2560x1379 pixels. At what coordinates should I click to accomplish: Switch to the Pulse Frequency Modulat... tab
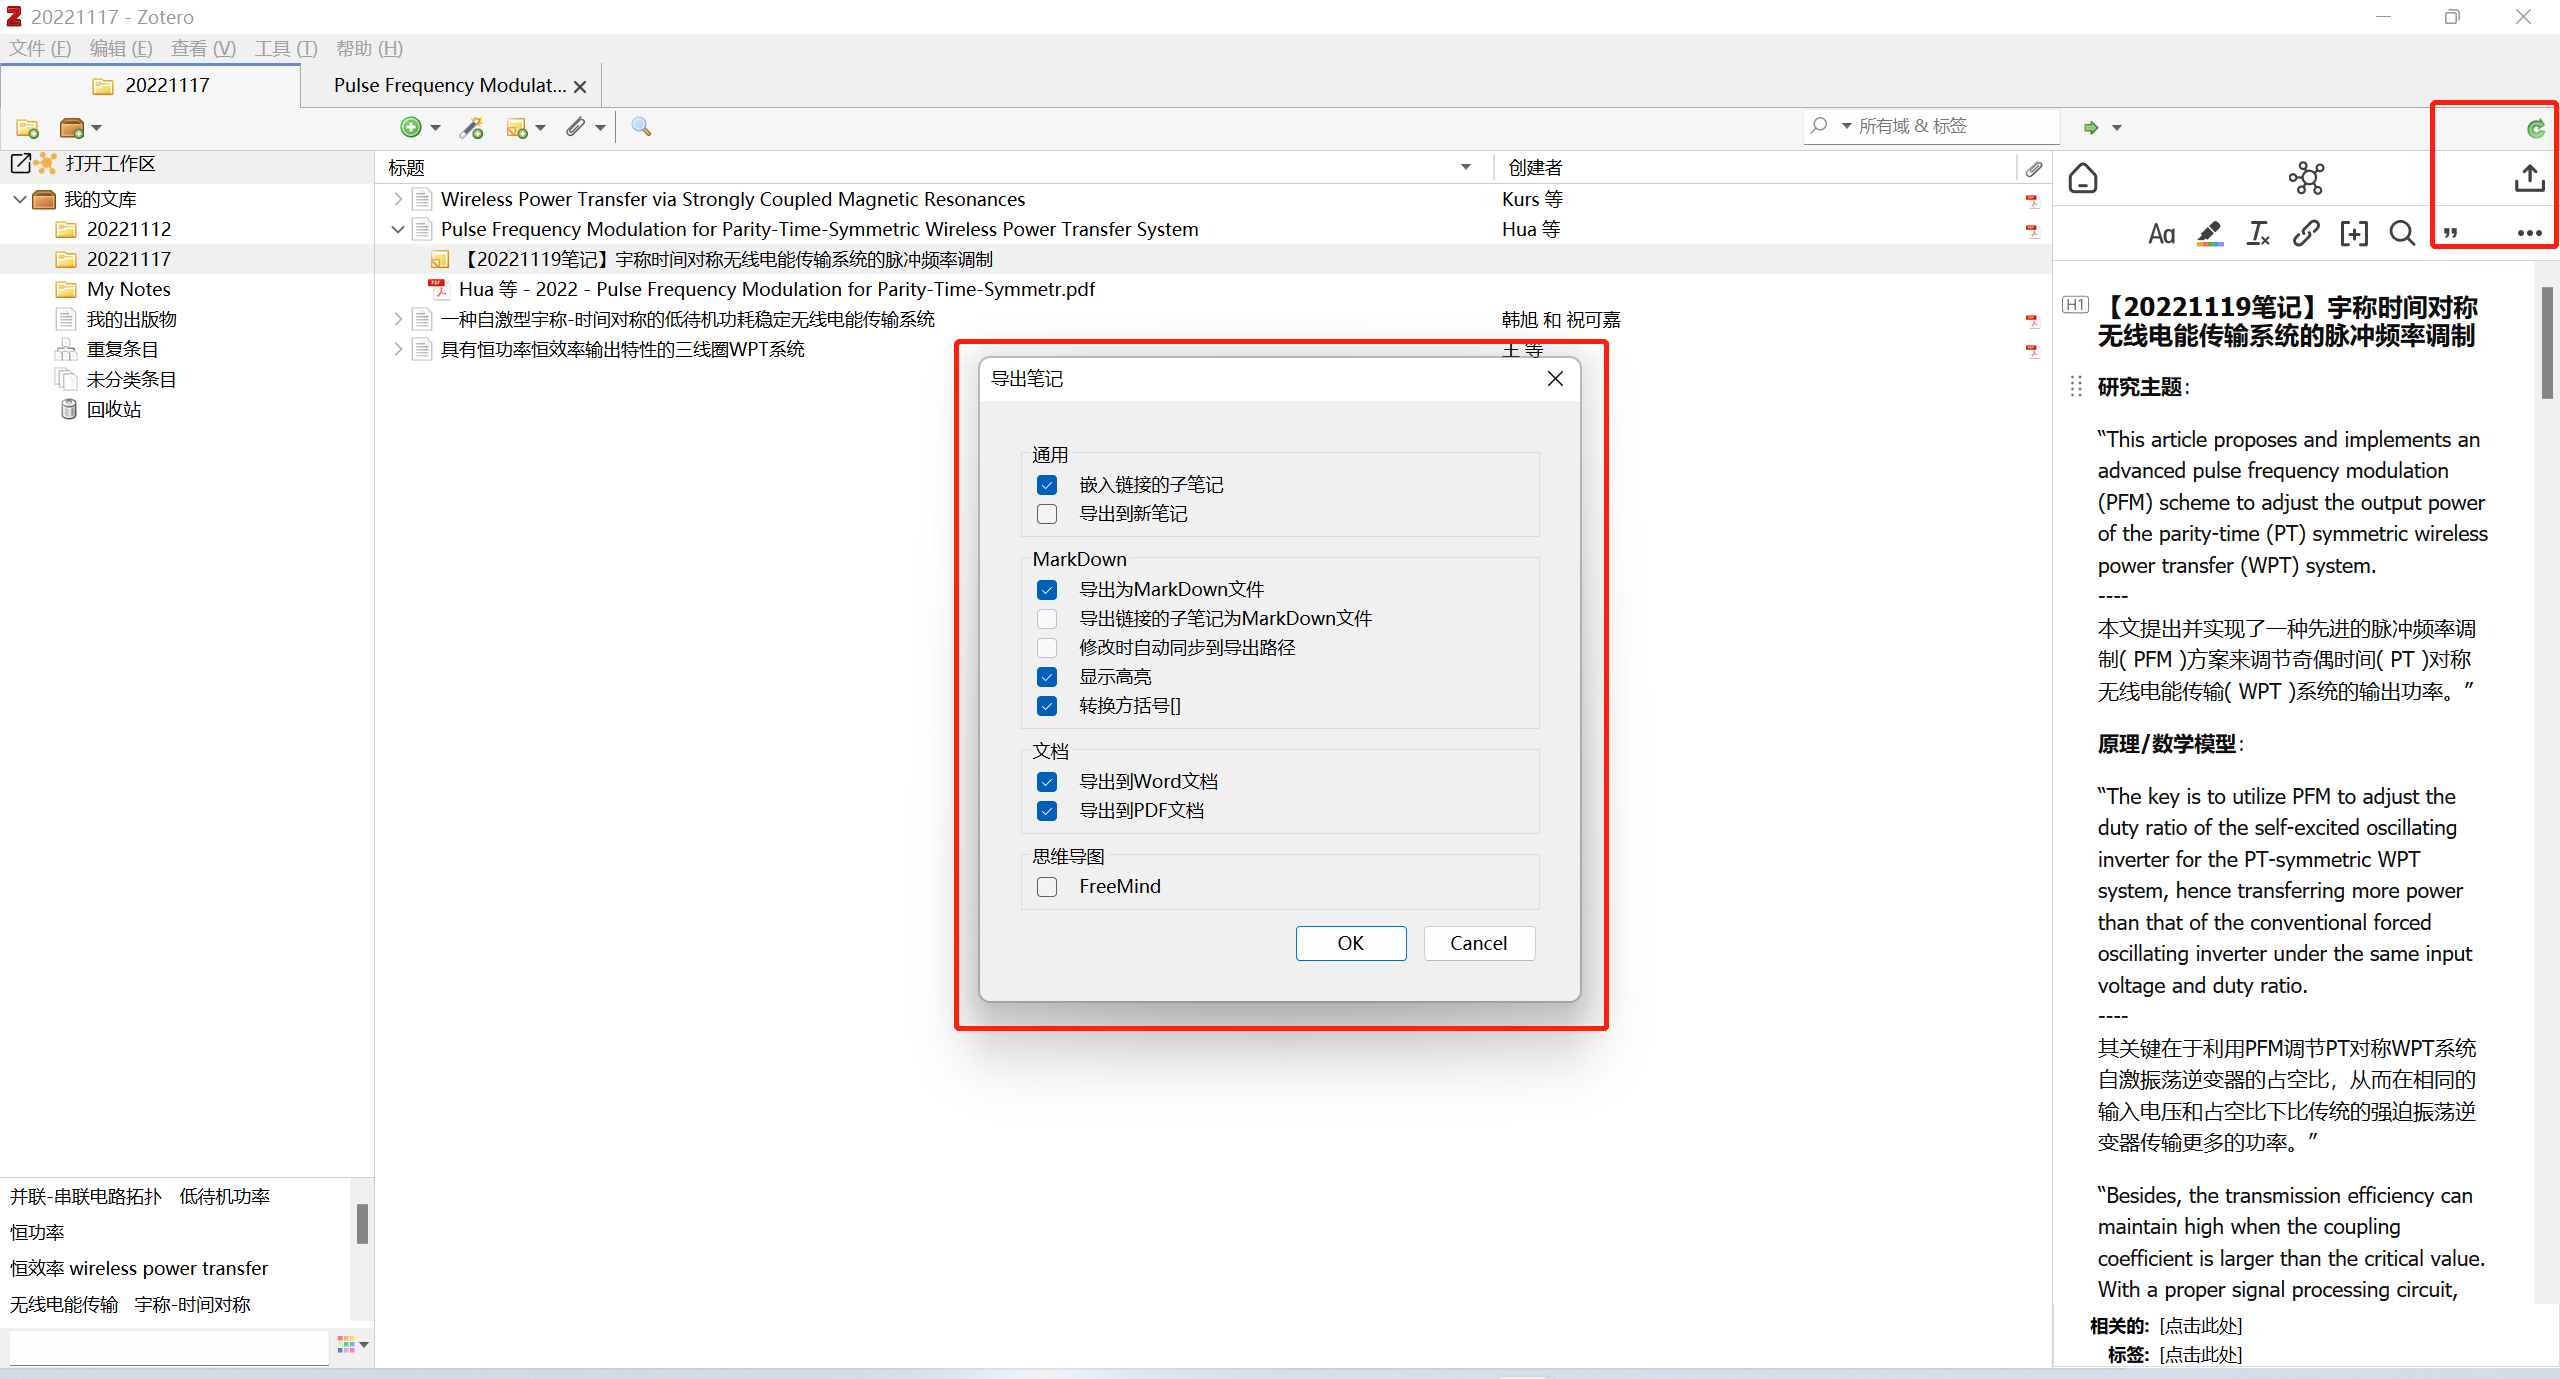click(x=449, y=86)
